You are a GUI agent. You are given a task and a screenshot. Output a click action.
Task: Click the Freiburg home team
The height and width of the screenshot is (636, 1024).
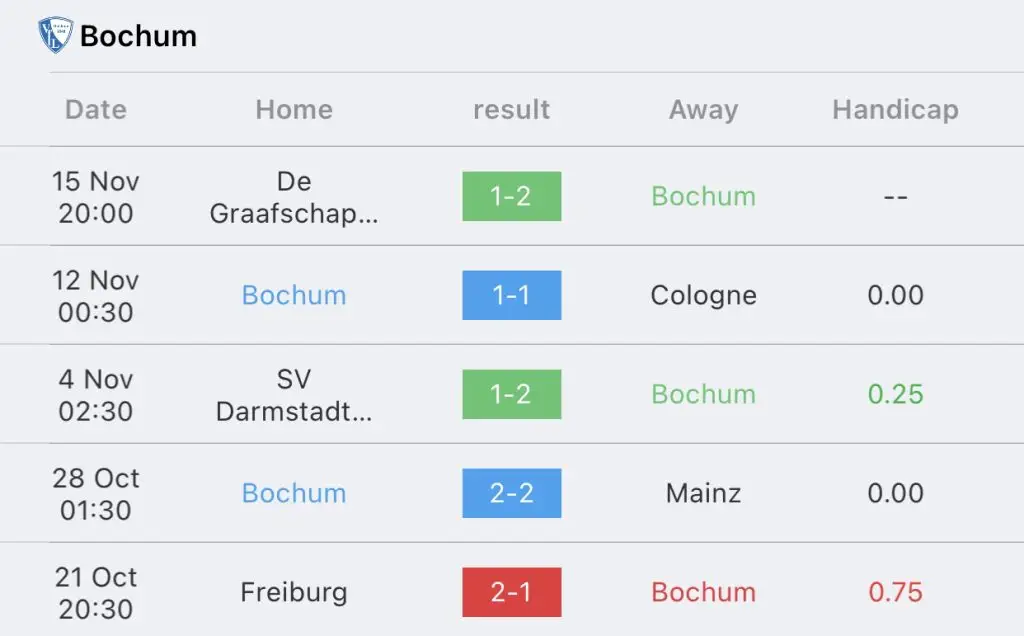click(294, 593)
